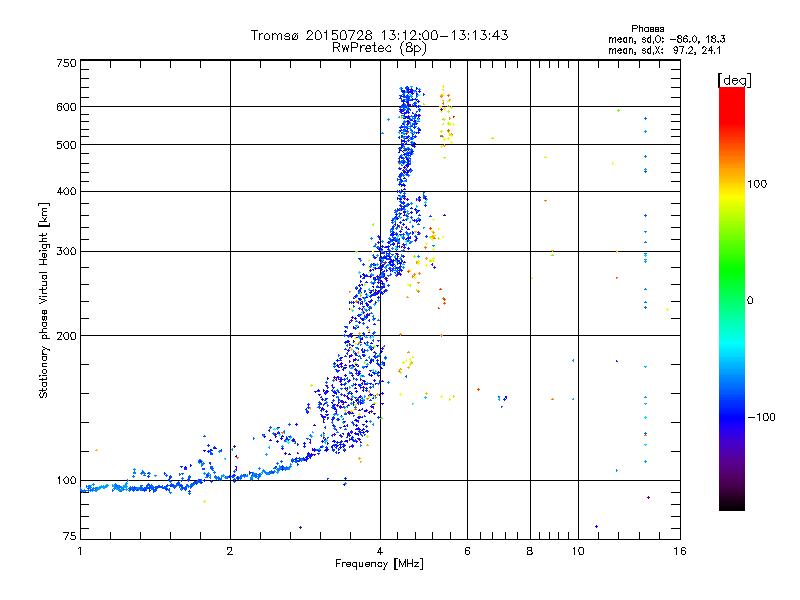The image size is (800, 600).
Task: Click the 'Phases' header text
Action: (x=647, y=29)
